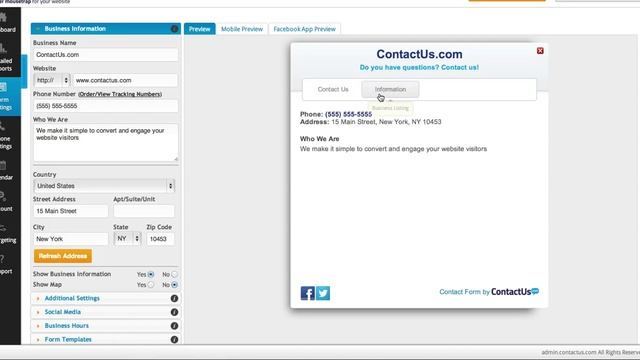Set Show Business Information to Yes
640x360 pixels.
click(x=151, y=274)
